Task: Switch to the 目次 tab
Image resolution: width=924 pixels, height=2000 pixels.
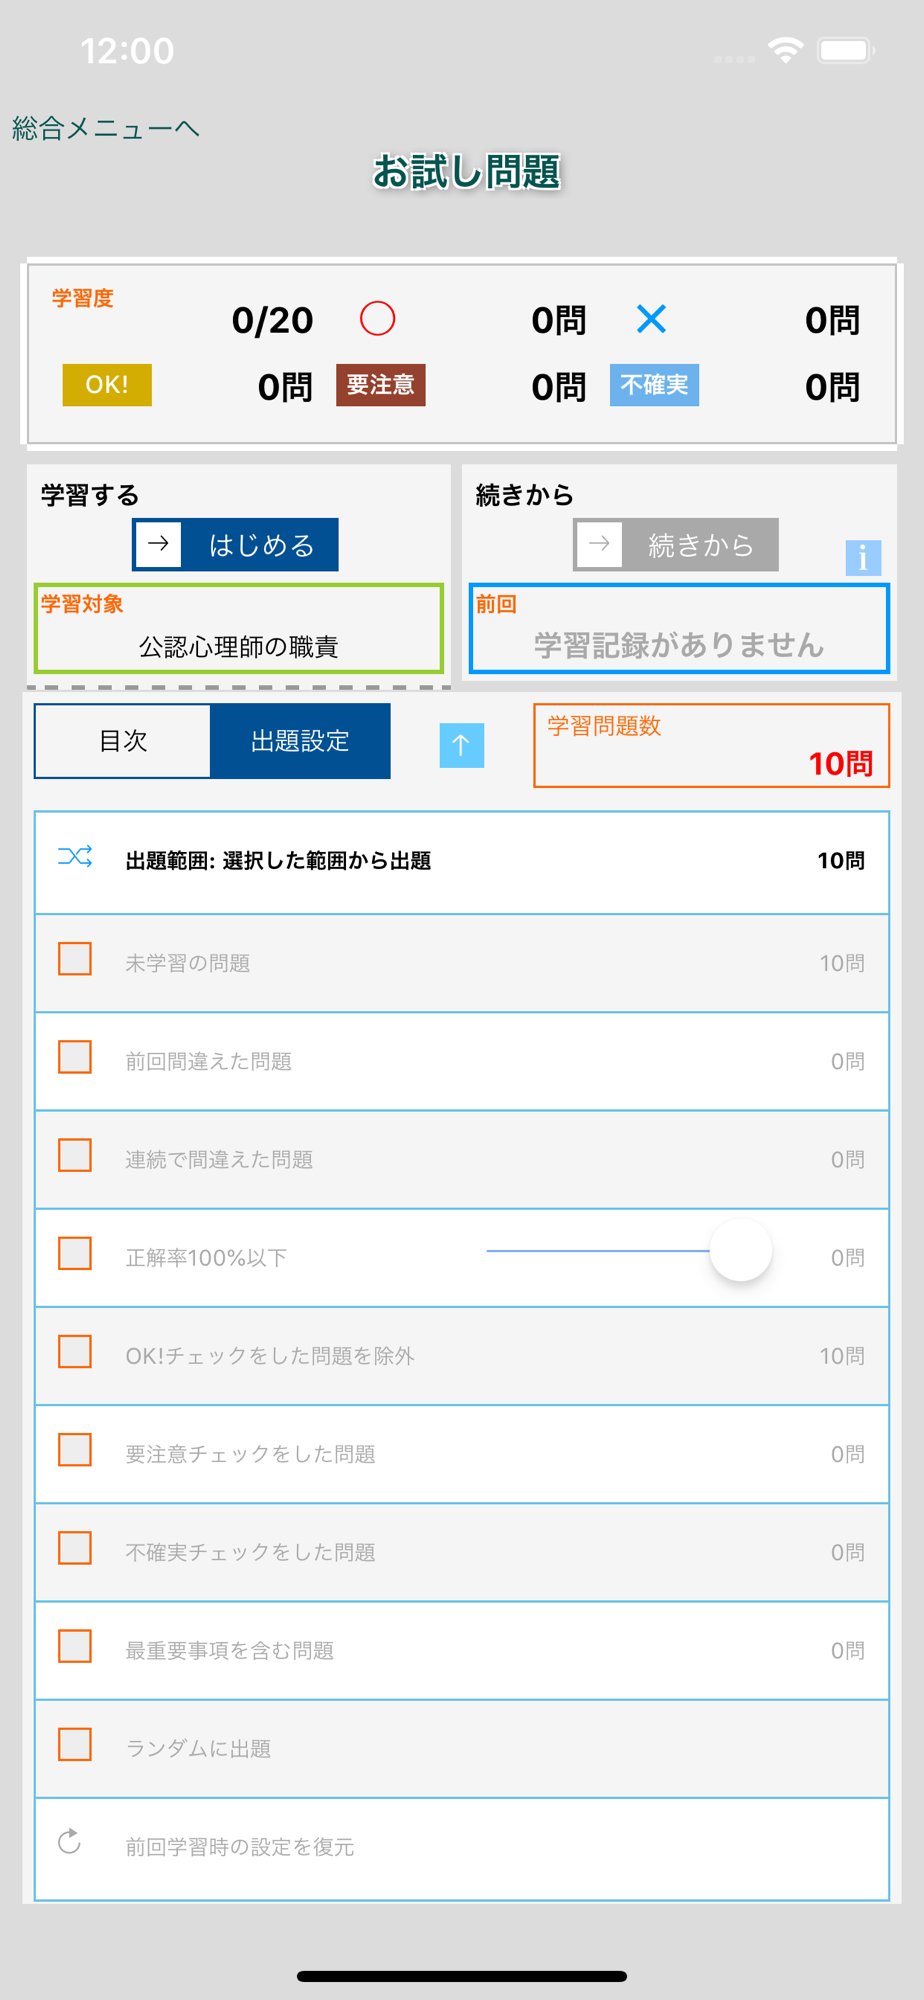Action: (x=123, y=741)
